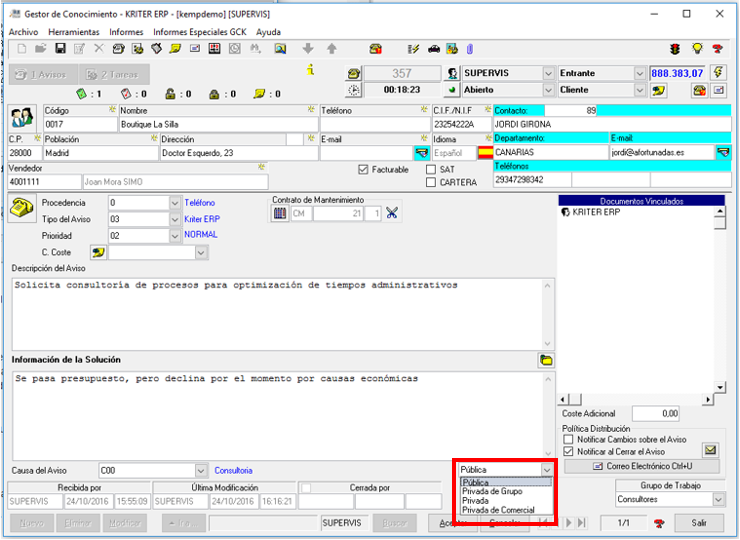The height and width of the screenshot is (540, 740).
Task: Click the traffic light toolbar icon
Action: 675,49
